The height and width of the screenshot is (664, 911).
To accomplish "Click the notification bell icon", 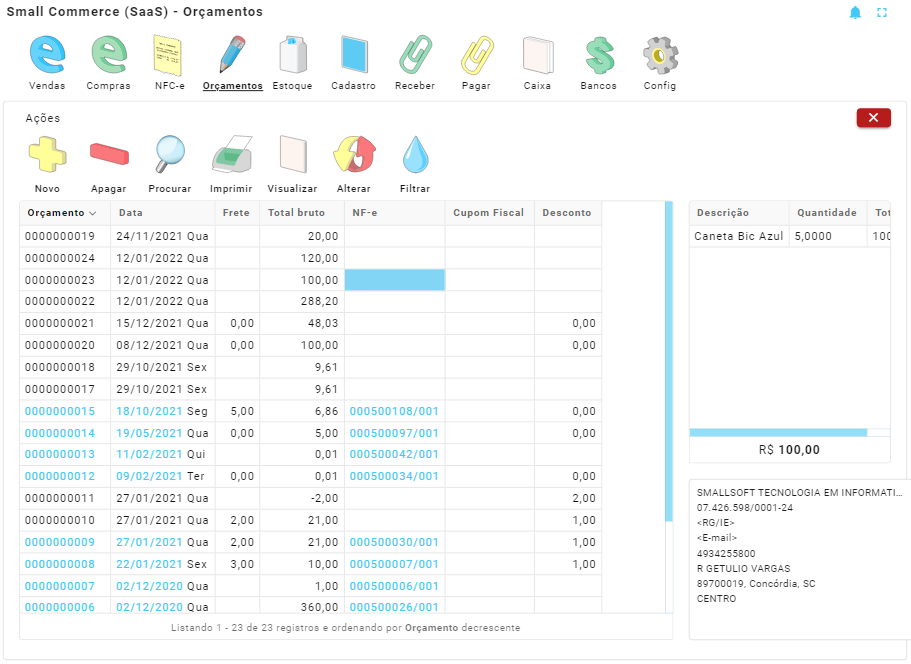I will click(855, 13).
